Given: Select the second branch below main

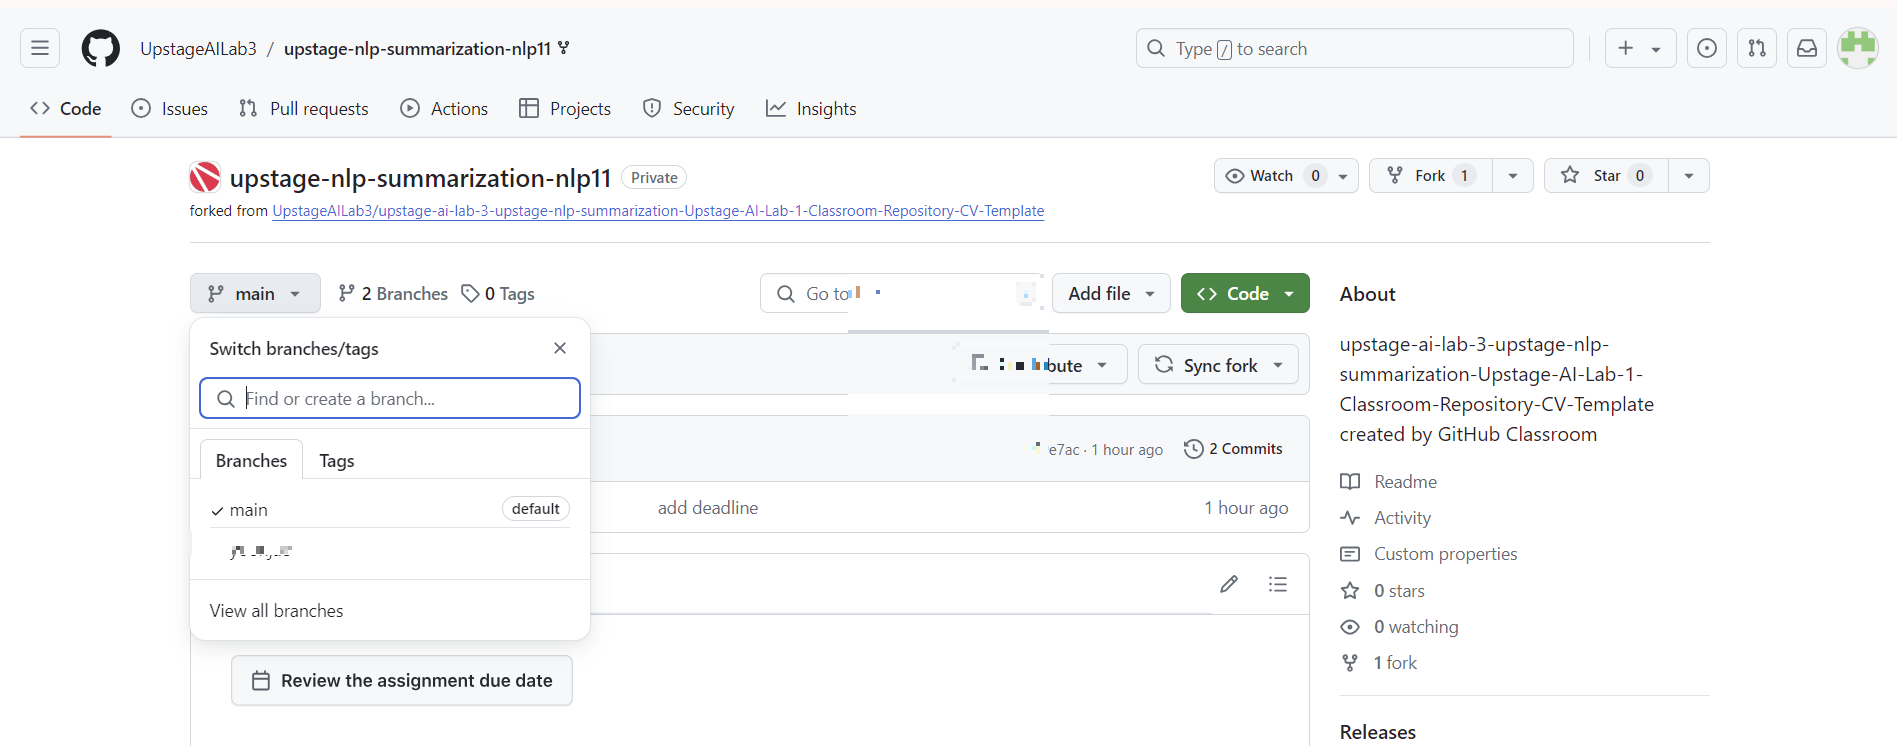Looking at the screenshot, I should point(390,551).
